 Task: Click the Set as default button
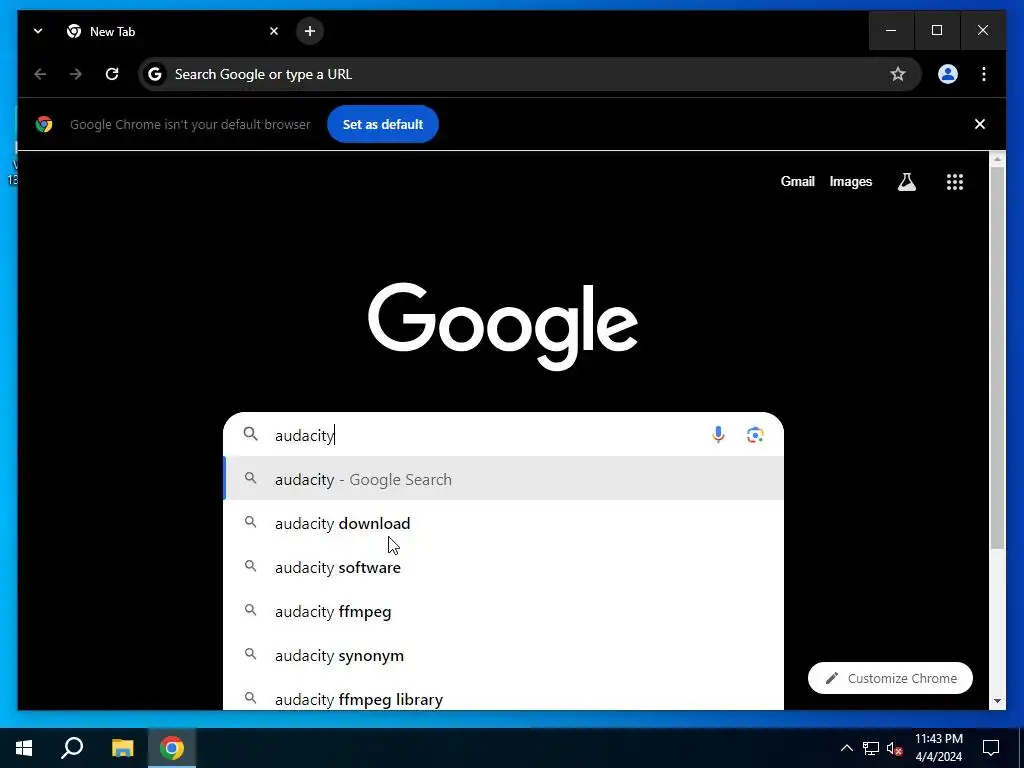[x=383, y=124]
